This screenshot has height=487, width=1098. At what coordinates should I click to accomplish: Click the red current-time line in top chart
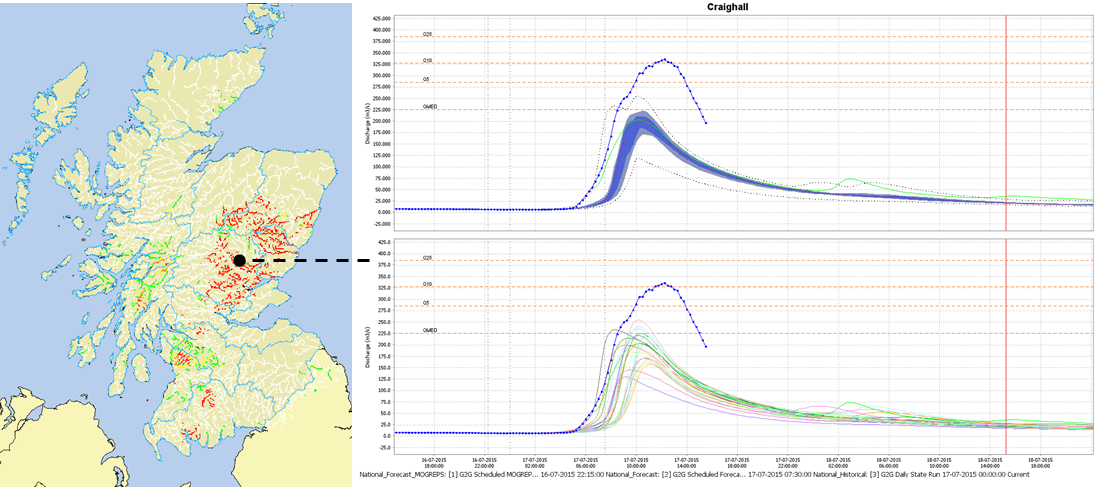[1005, 120]
